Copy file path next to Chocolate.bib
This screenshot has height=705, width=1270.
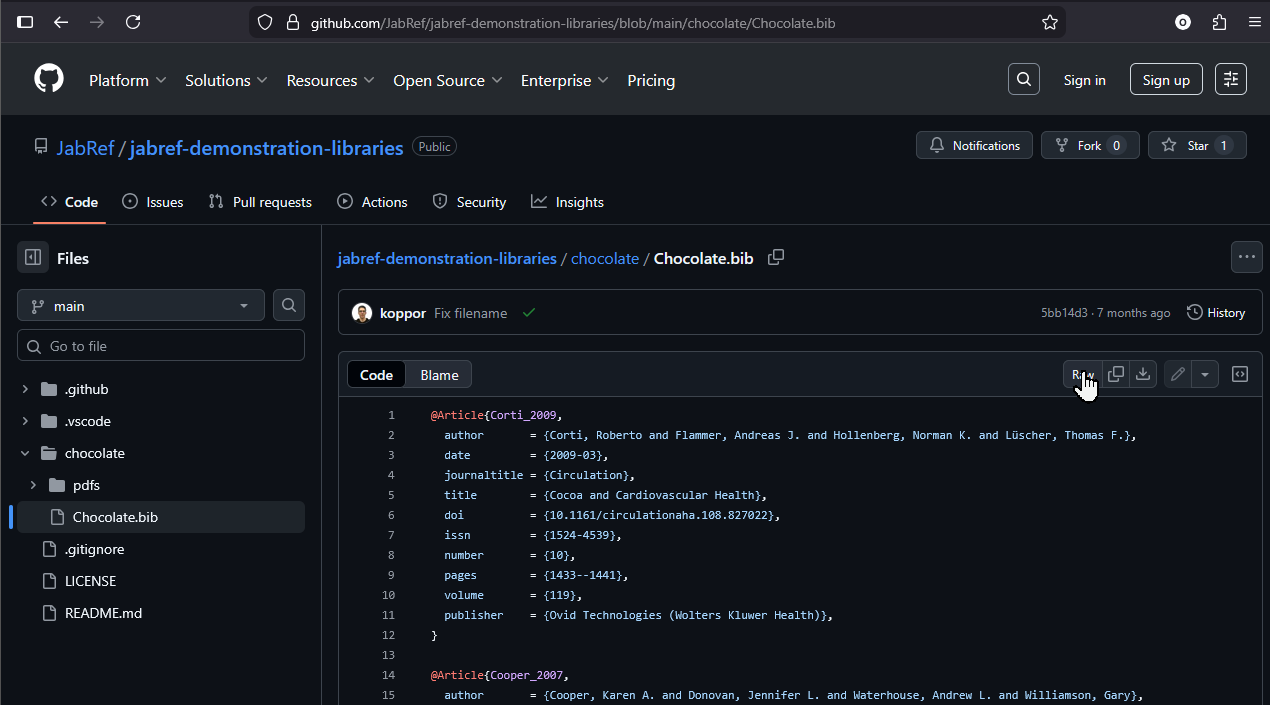(775, 258)
